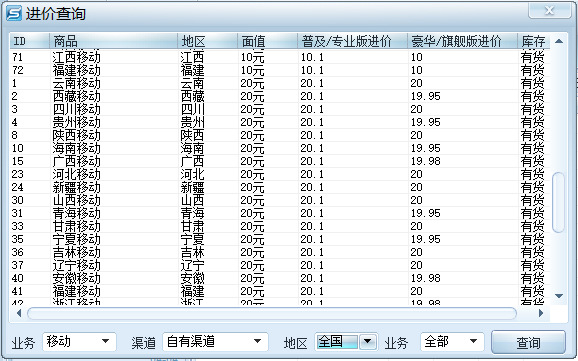
Task: Click ID 41 cell
Action: point(18,291)
